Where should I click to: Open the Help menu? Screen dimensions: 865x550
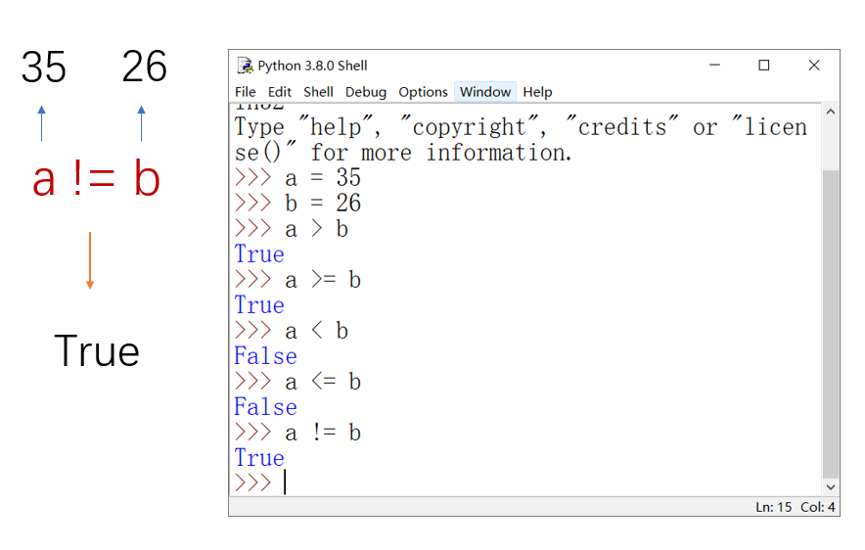[537, 92]
